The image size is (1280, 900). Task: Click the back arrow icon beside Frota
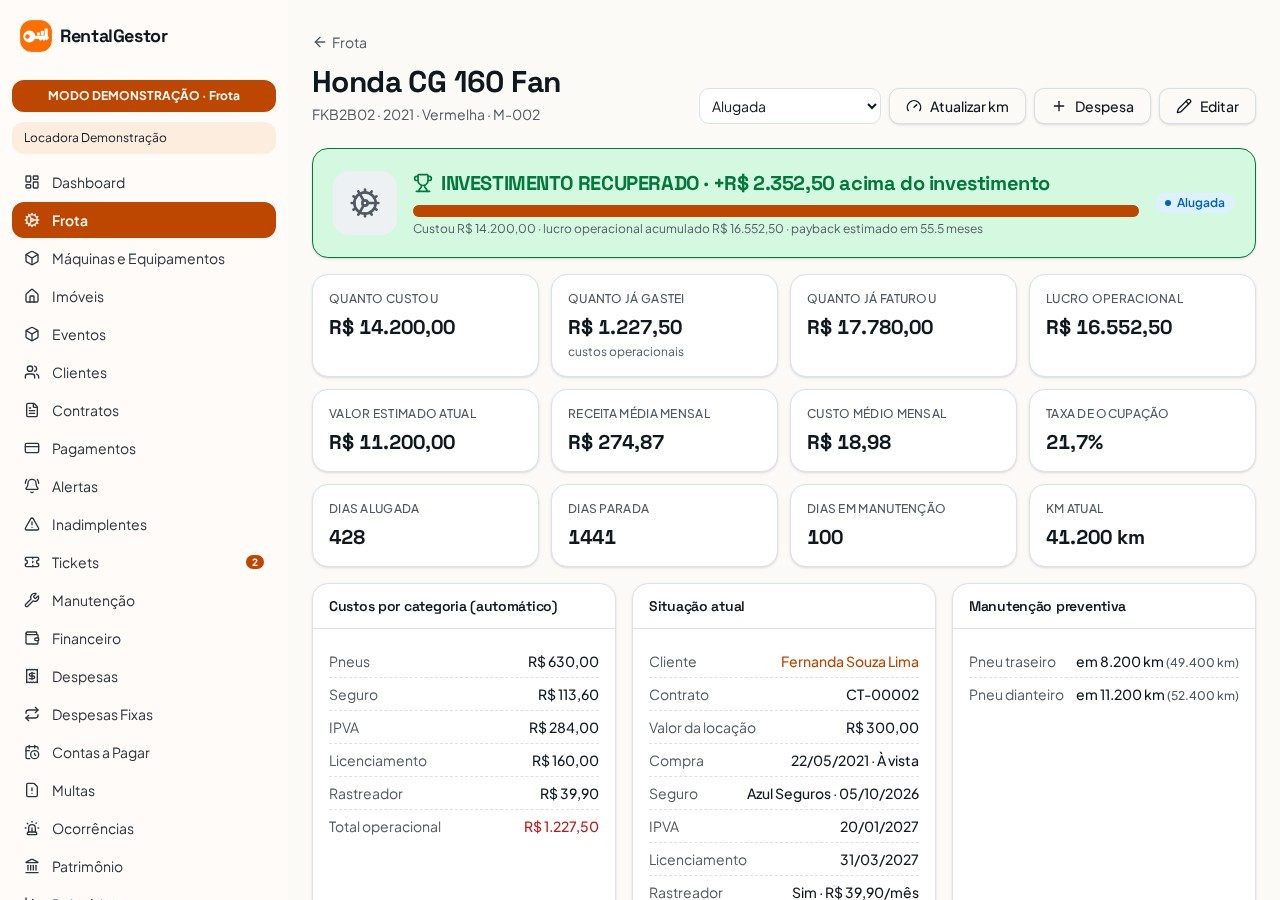pos(320,42)
